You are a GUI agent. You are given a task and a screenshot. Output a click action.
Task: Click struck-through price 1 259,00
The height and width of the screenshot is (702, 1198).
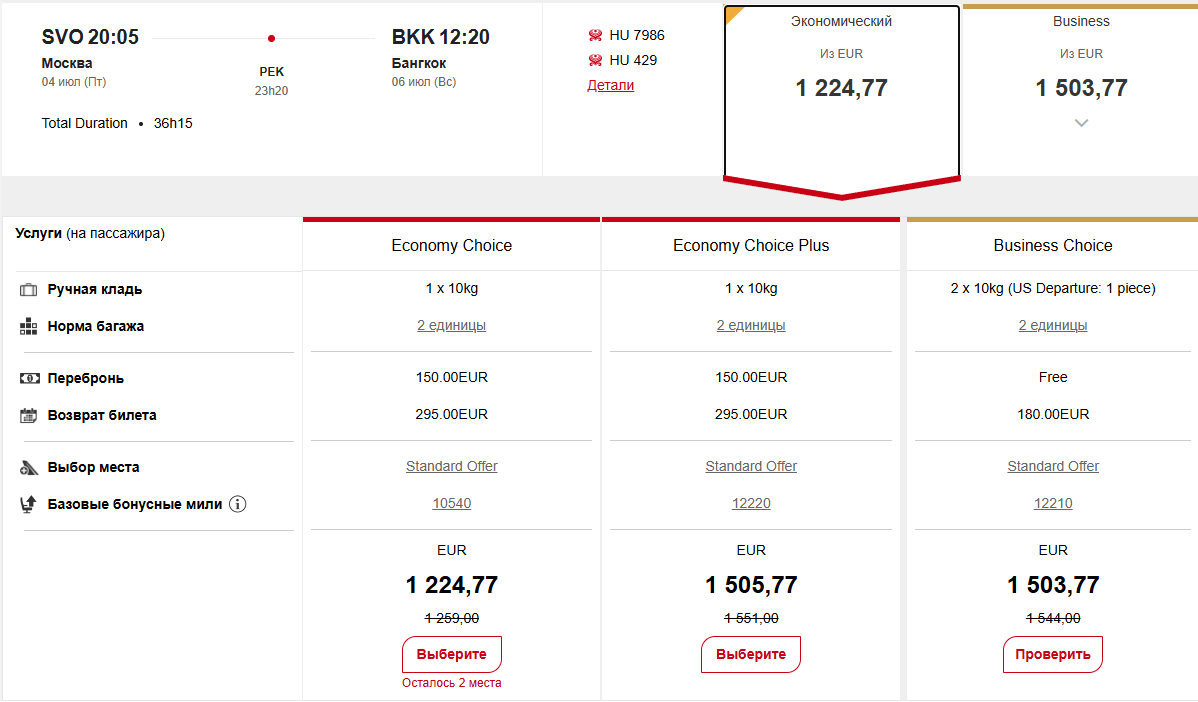452,618
